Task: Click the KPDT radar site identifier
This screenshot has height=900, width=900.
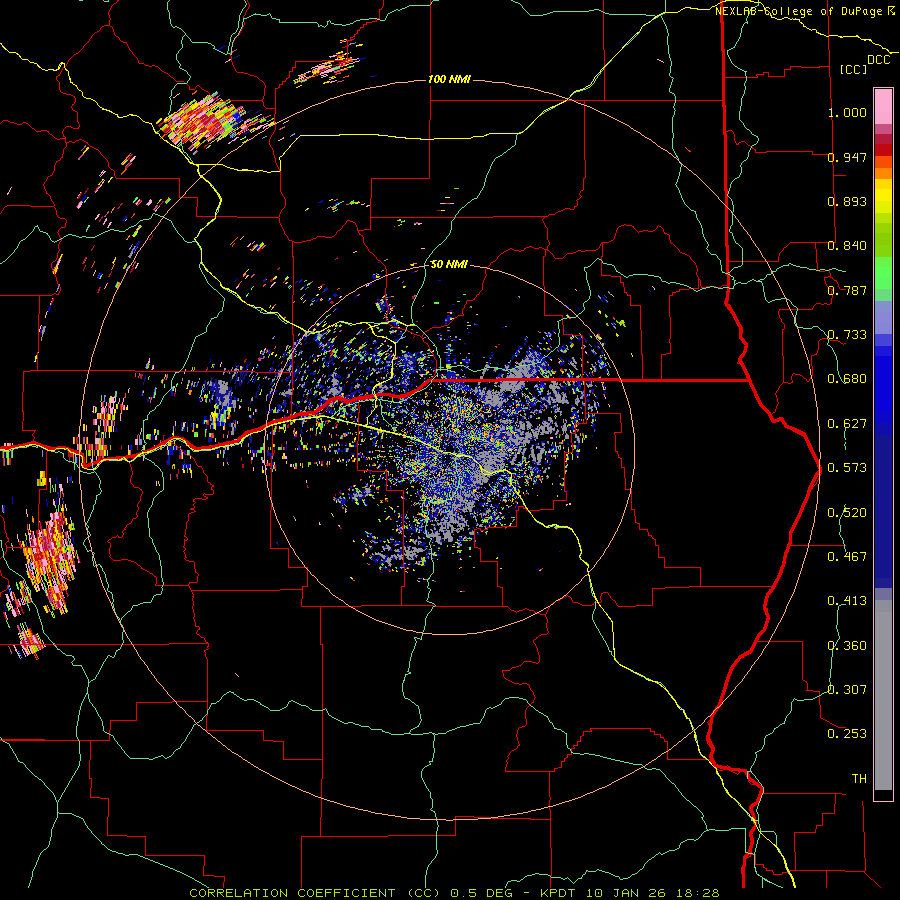Action: coord(558,893)
